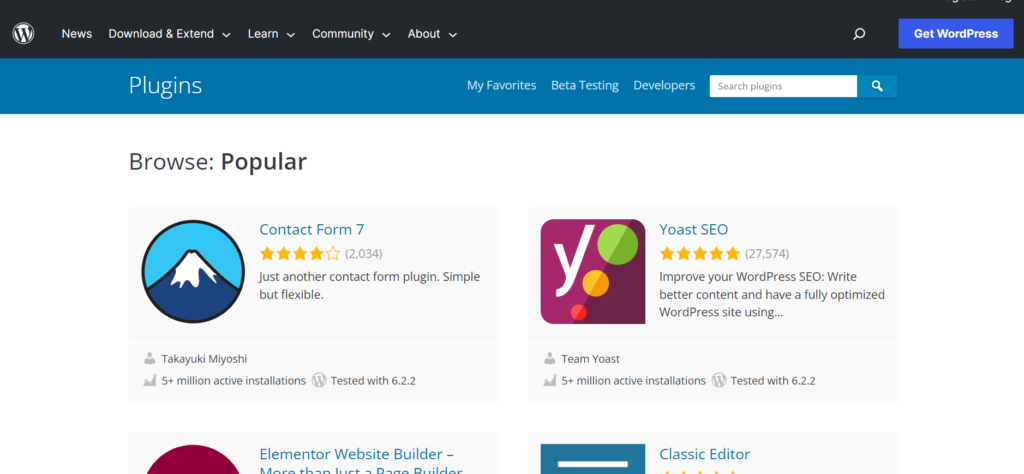
Task: Open the Developers link
Action: [x=664, y=86]
